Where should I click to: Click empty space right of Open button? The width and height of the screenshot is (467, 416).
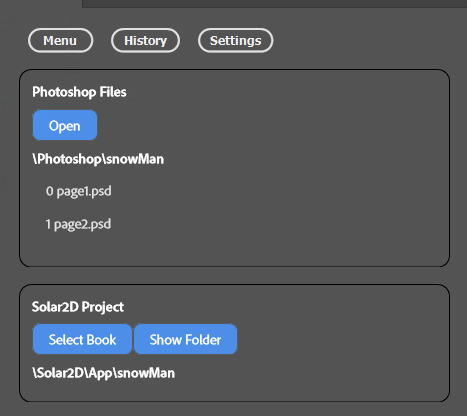tap(270, 125)
